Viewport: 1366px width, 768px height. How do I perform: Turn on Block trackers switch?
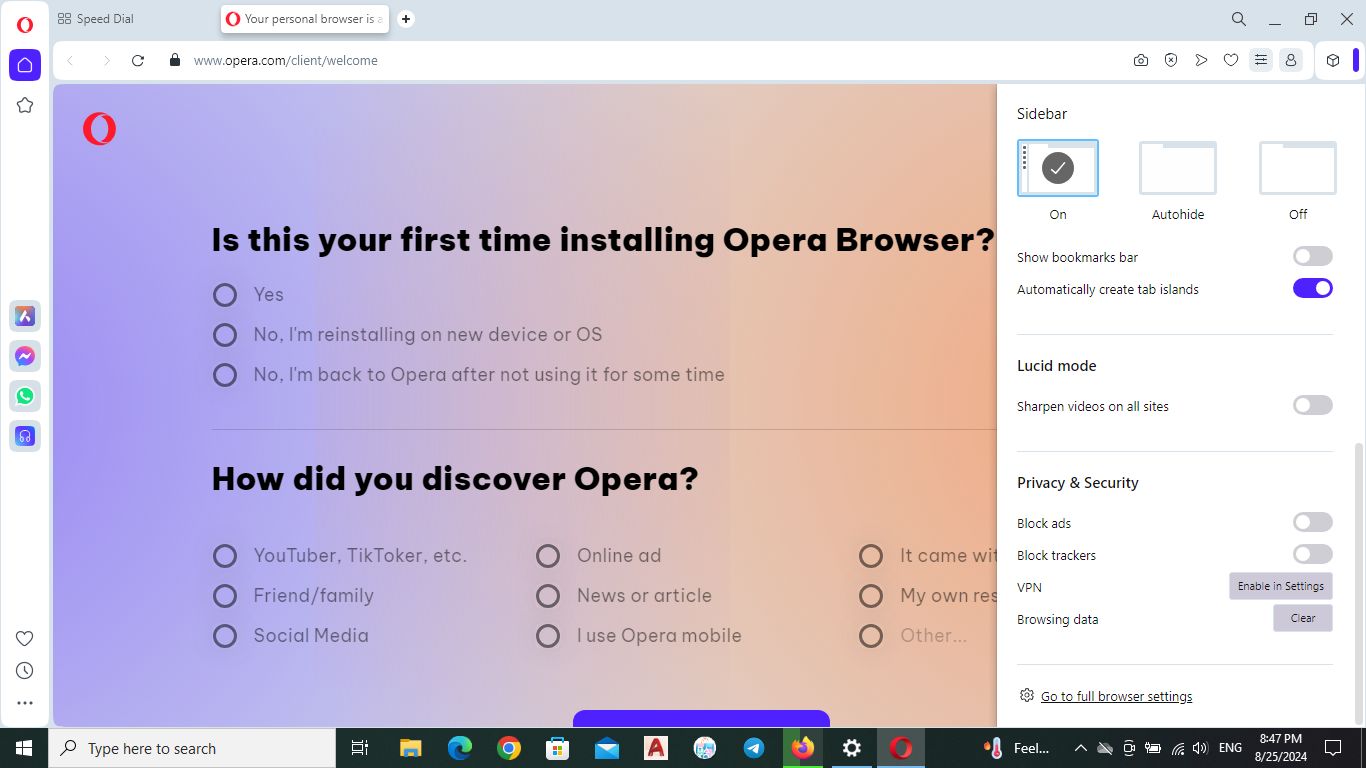1312,555
